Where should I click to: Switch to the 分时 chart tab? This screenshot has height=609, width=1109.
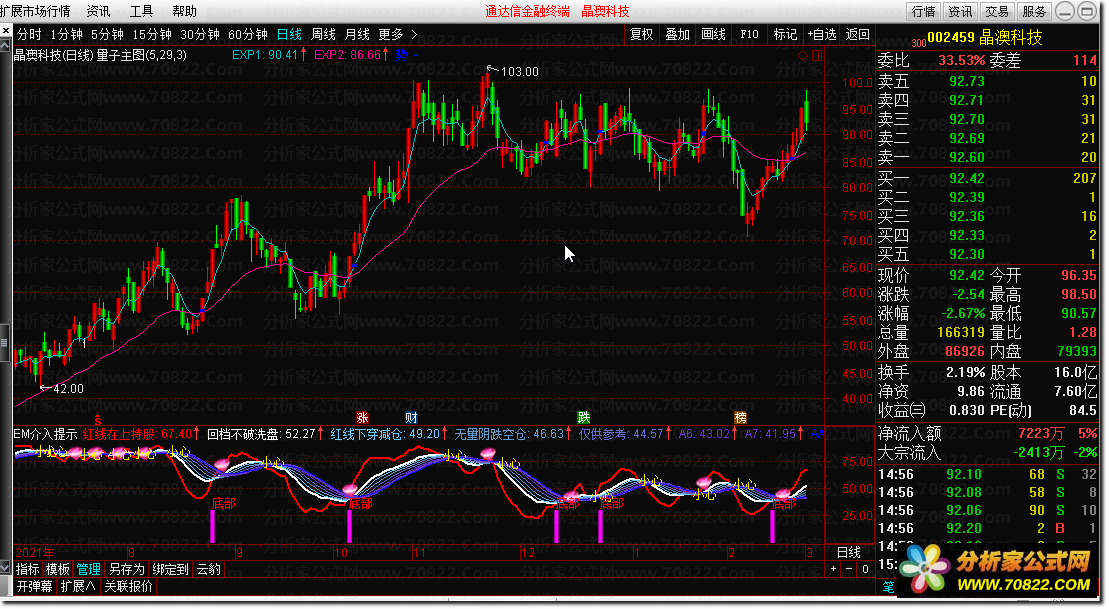(x=29, y=34)
